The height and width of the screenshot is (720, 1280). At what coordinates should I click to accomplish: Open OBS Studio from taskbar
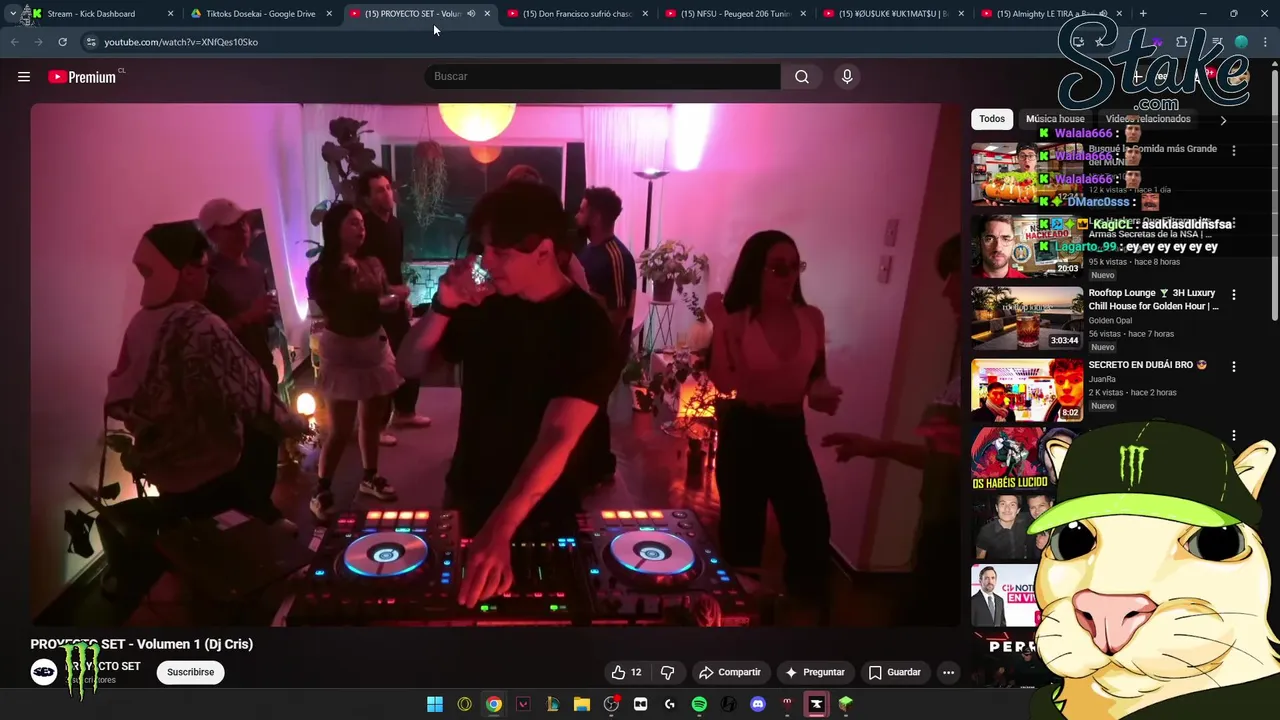[611, 704]
